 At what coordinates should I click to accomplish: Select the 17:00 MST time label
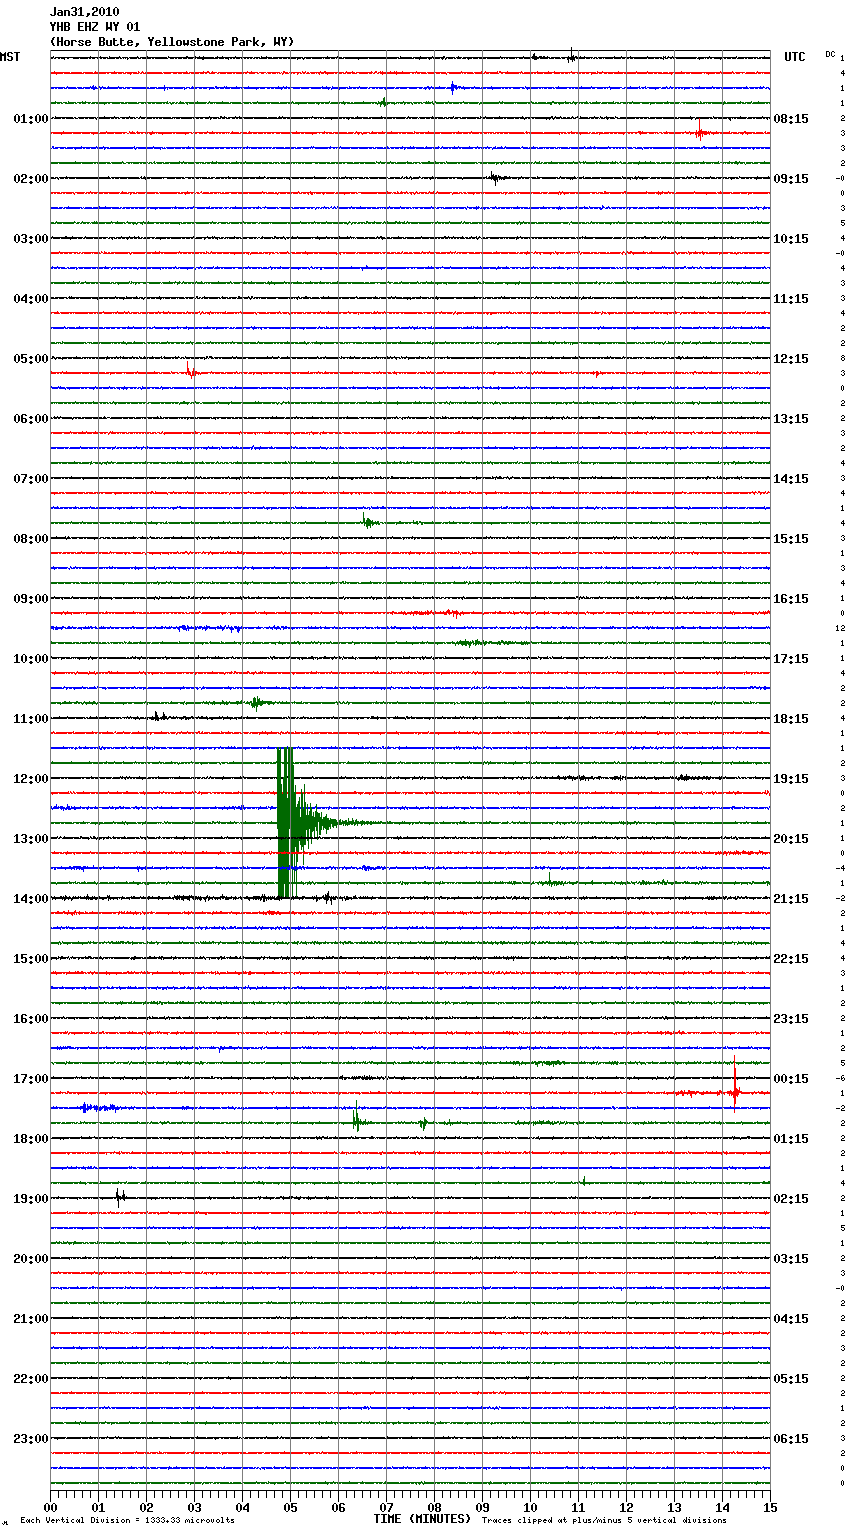pos(31,1079)
